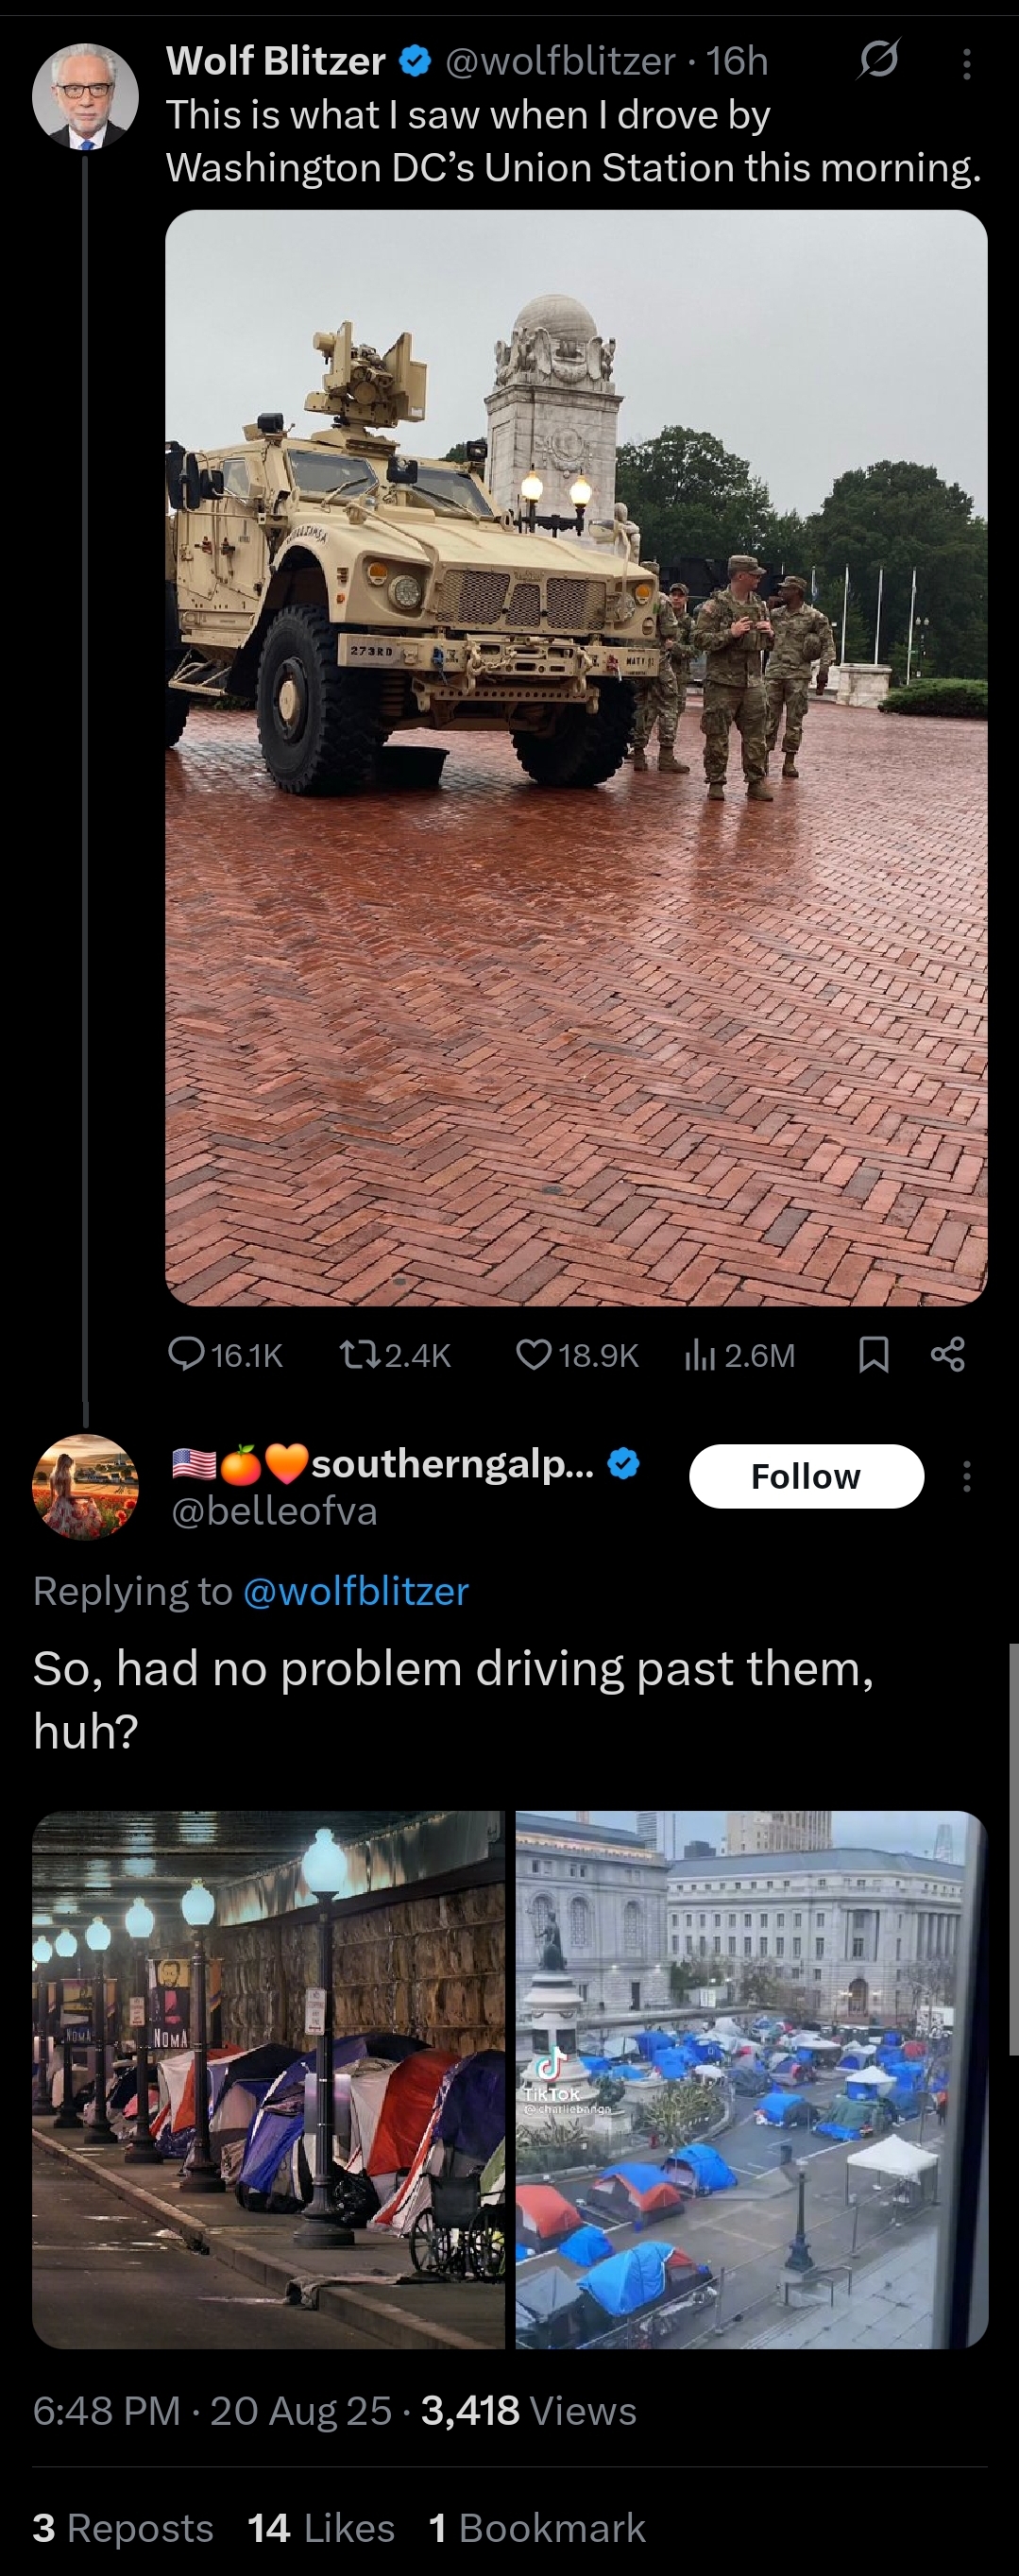This screenshot has height=2576, width=1019.
Task: Share Wolf Blitzer's post via share icon
Action: pyautogui.click(x=948, y=1354)
